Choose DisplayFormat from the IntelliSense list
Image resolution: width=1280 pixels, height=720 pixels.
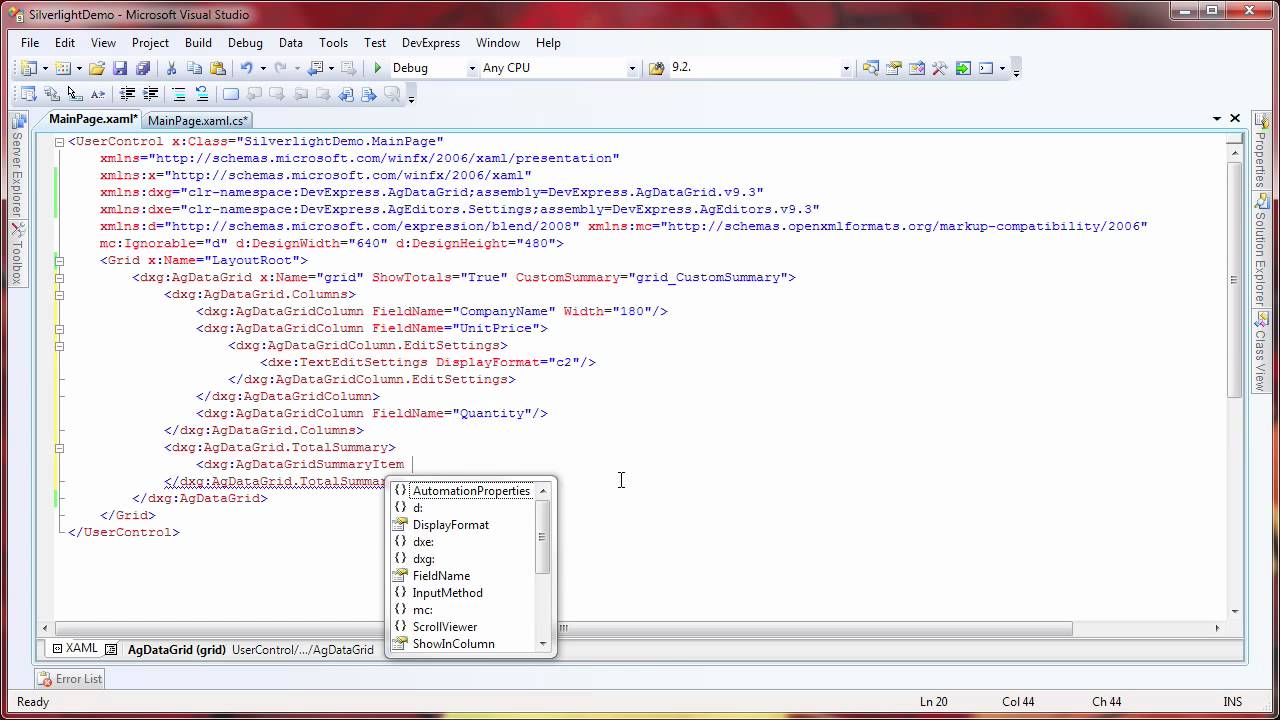pyautogui.click(x=450, y=525)
